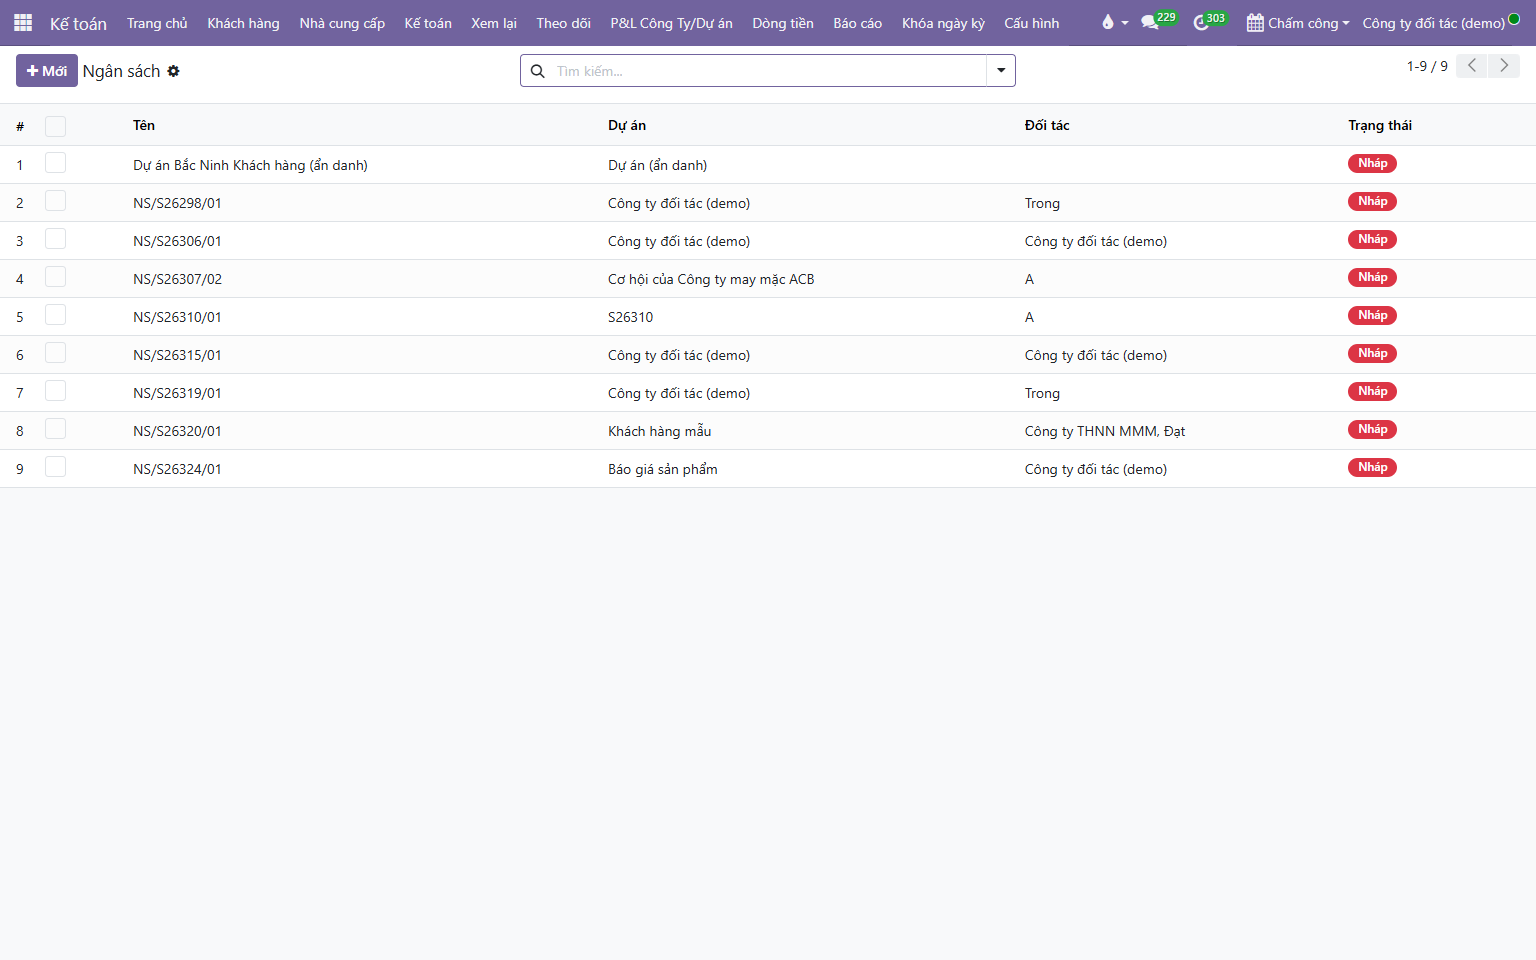Image resolution: width=1536 pixels, height=960 pixels.
Task: Open the apps grid menu icon
Action: [x=22, y=22]
